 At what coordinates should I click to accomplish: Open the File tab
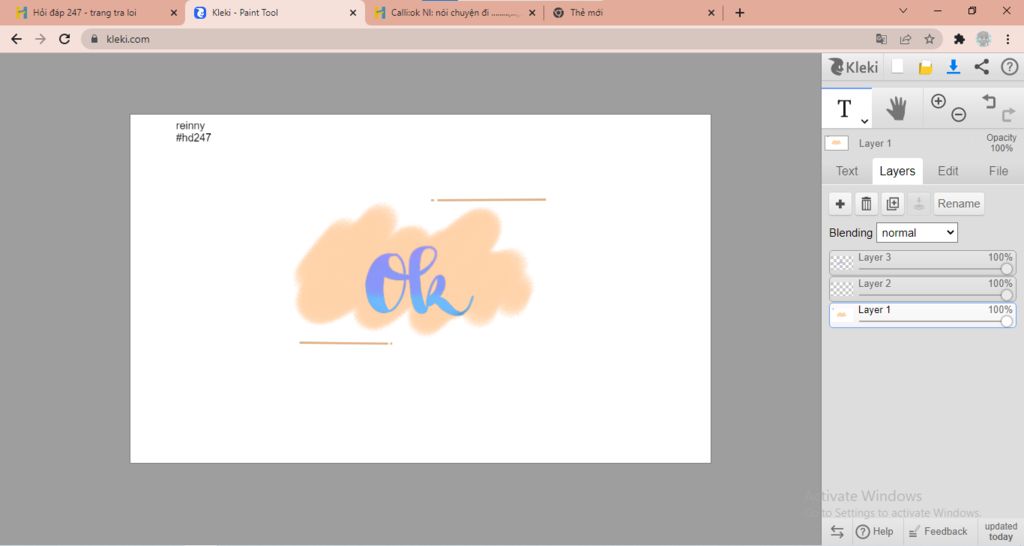[x=998, y=171]
